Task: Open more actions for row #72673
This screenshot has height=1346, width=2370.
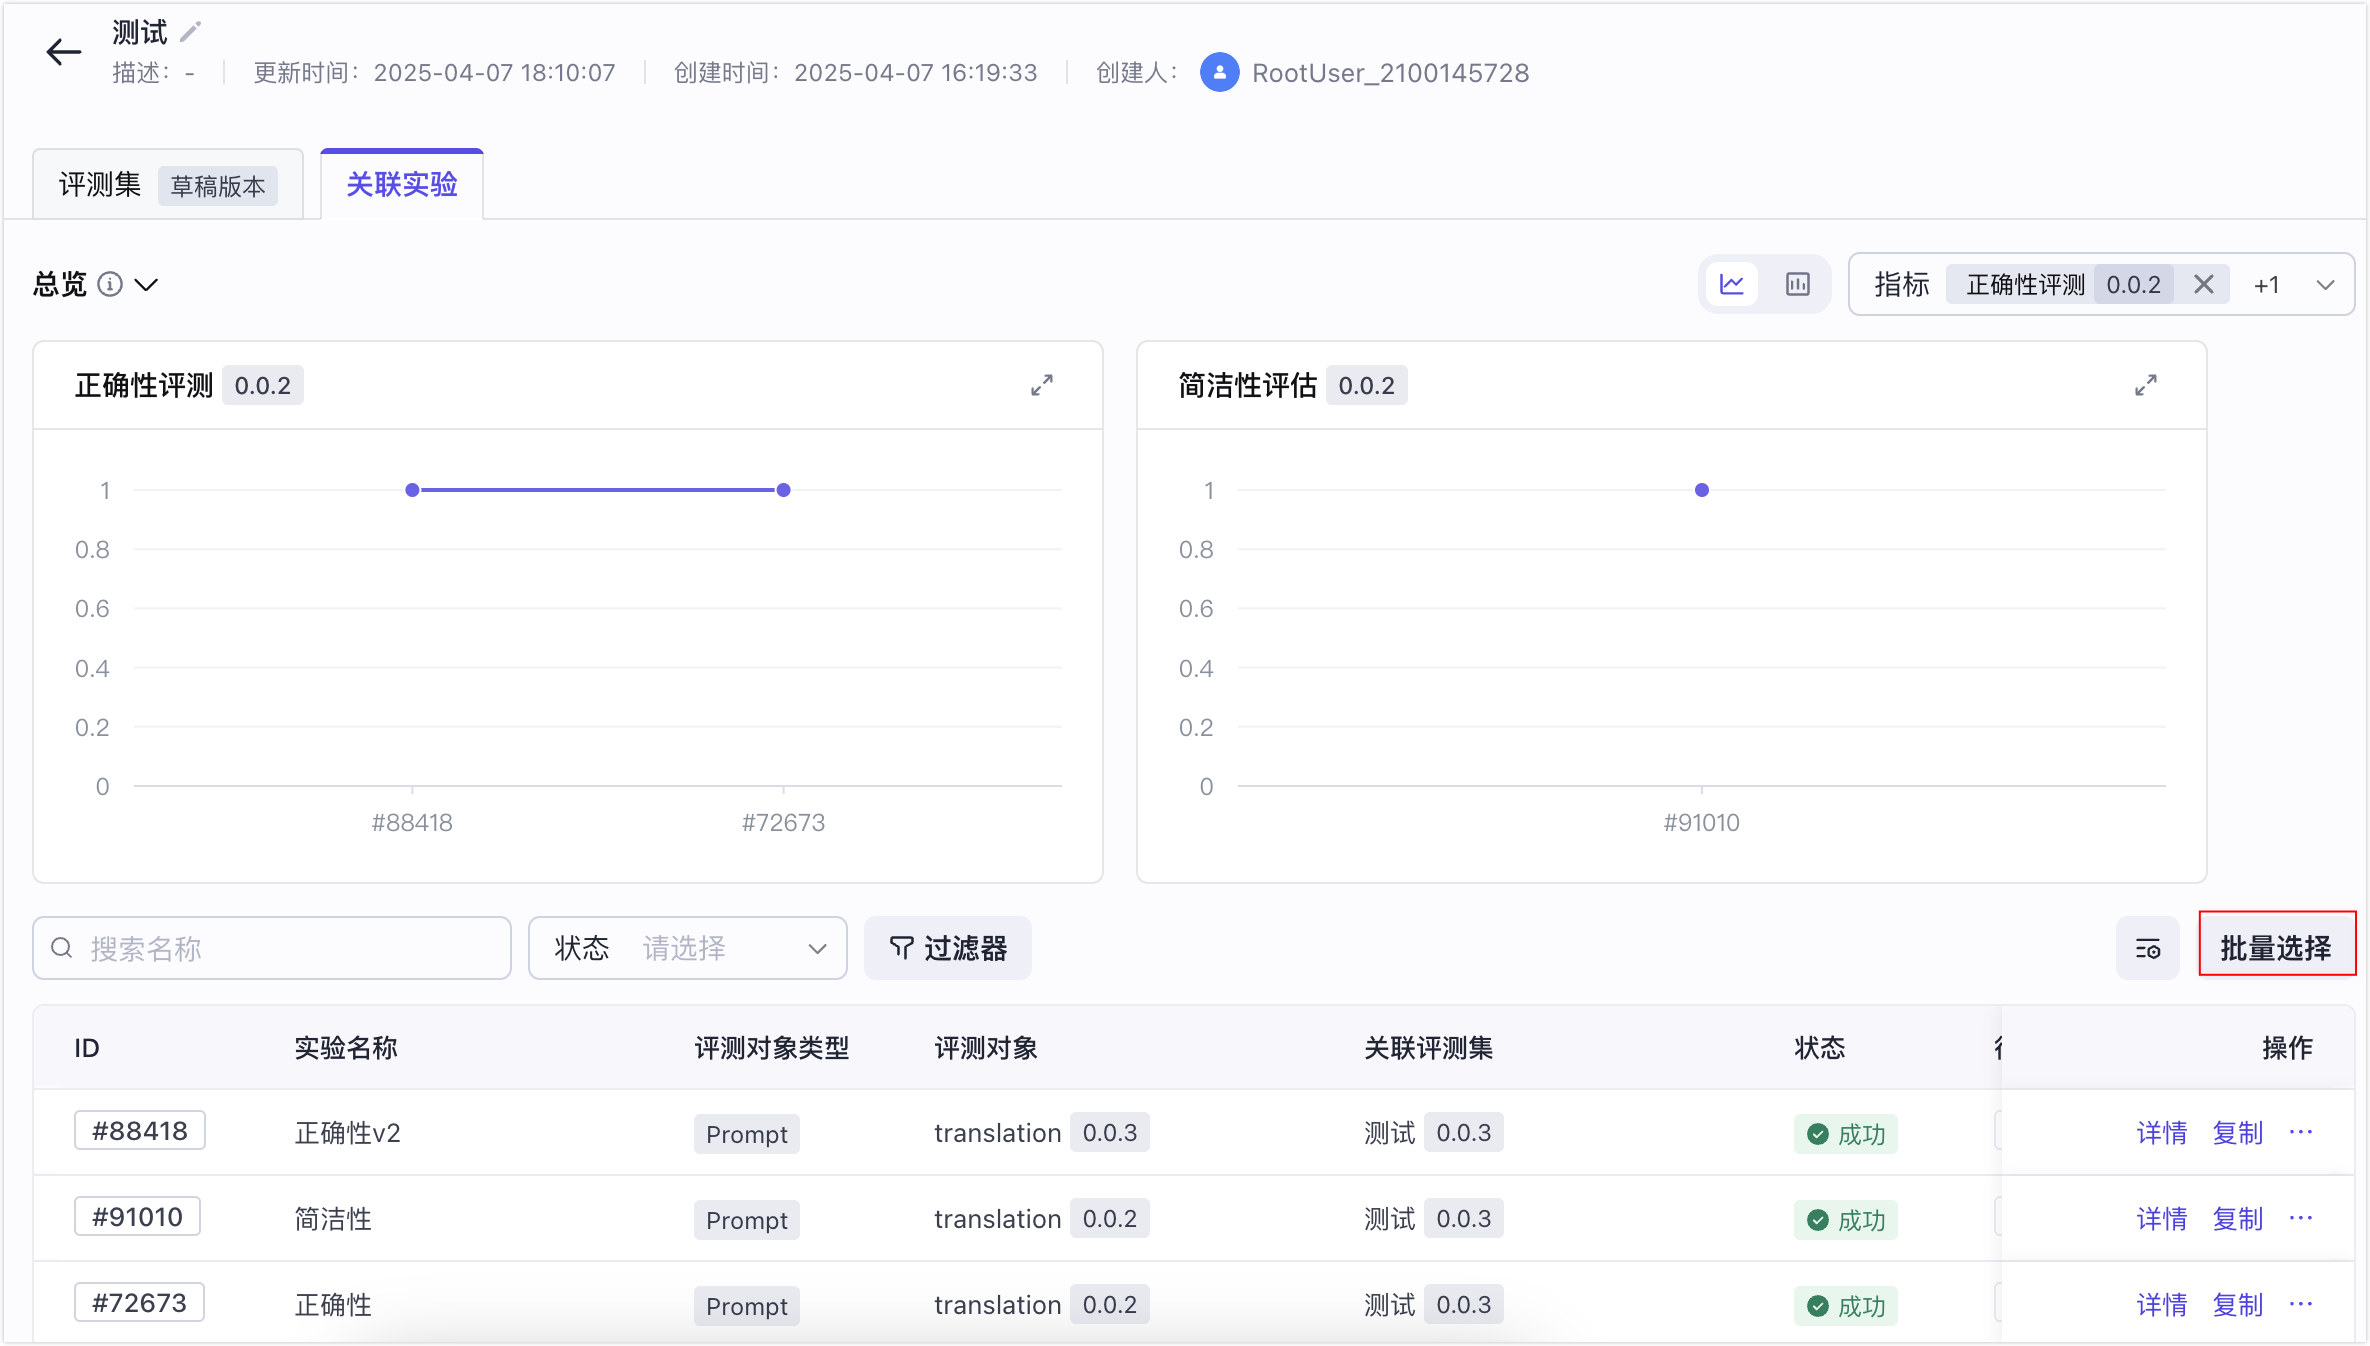Action: tap(2301, 1304)
